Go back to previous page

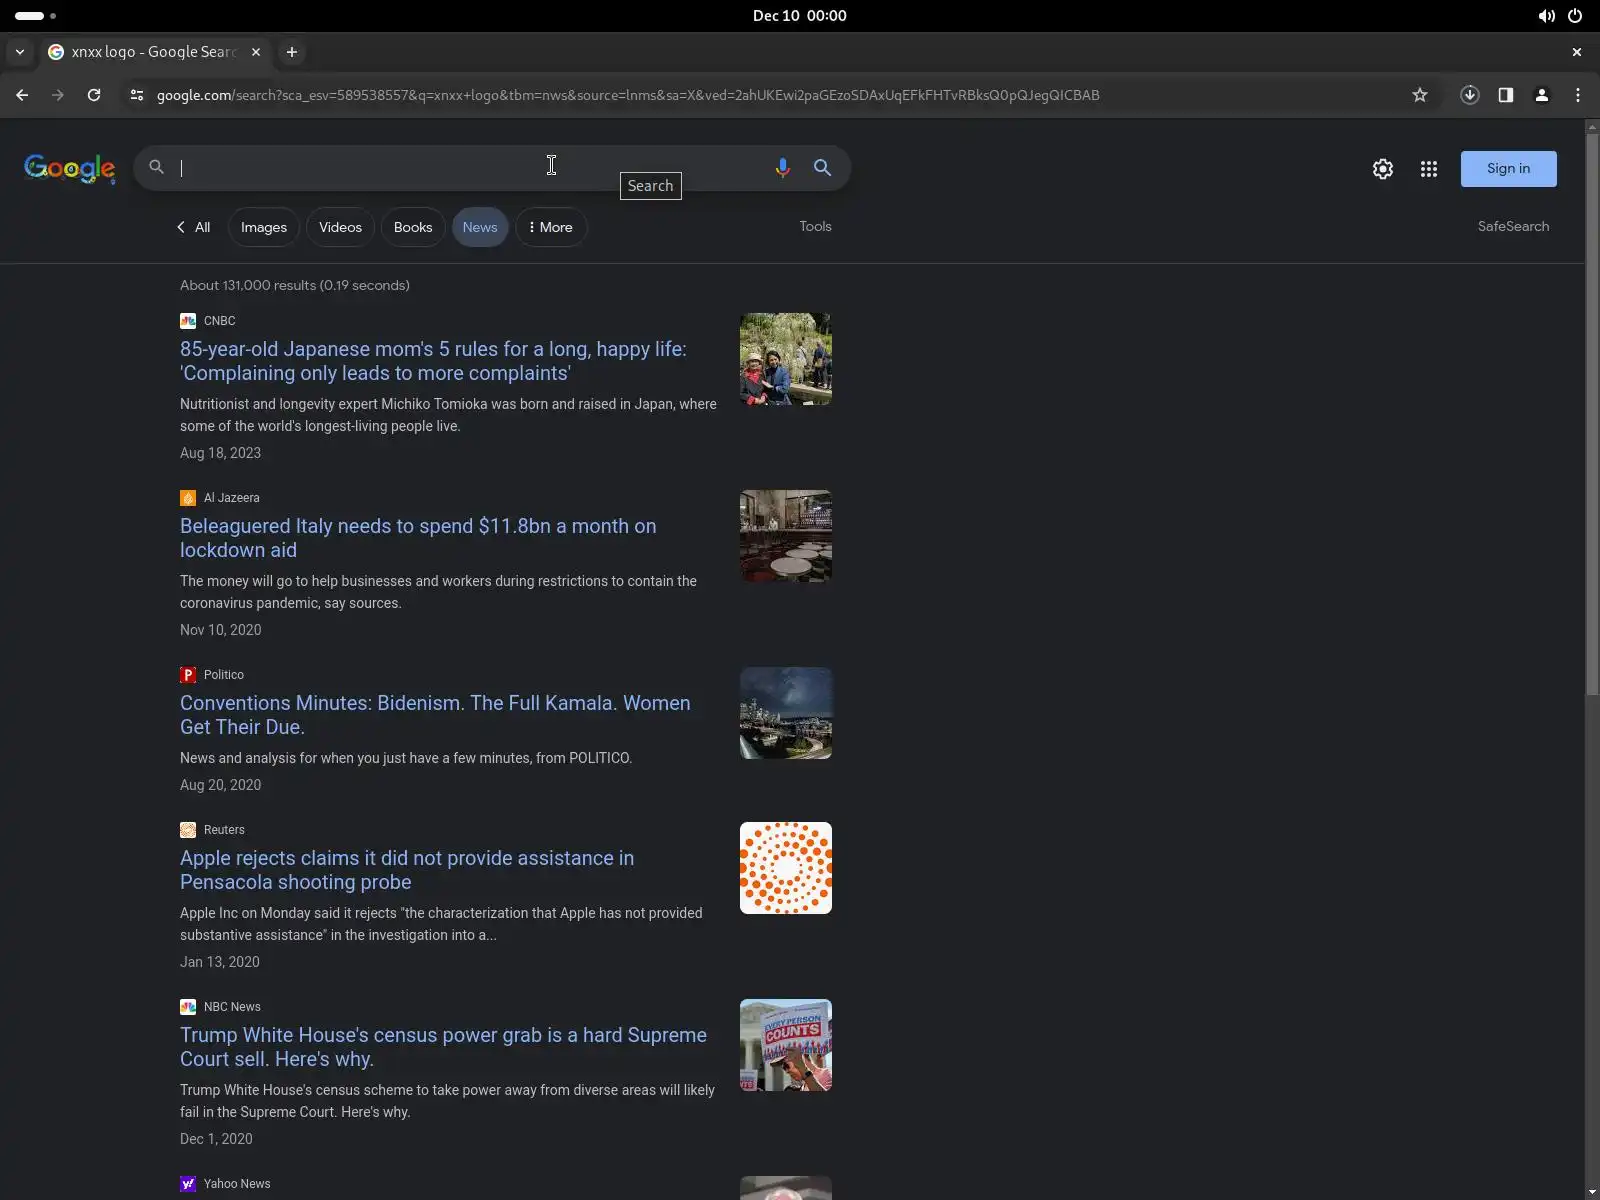(22, 95)
